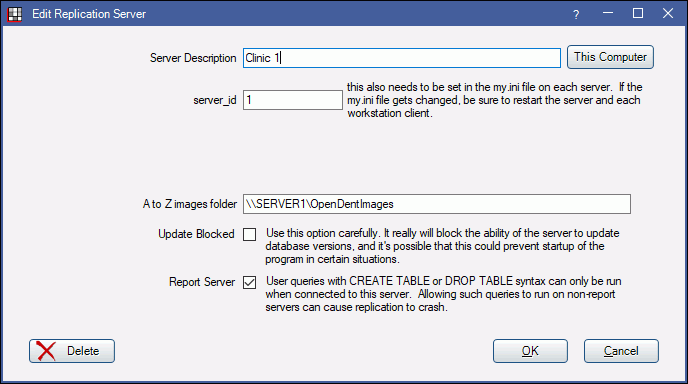Open help with the question mark button
The image size is (688, 384).
point(576,14)
